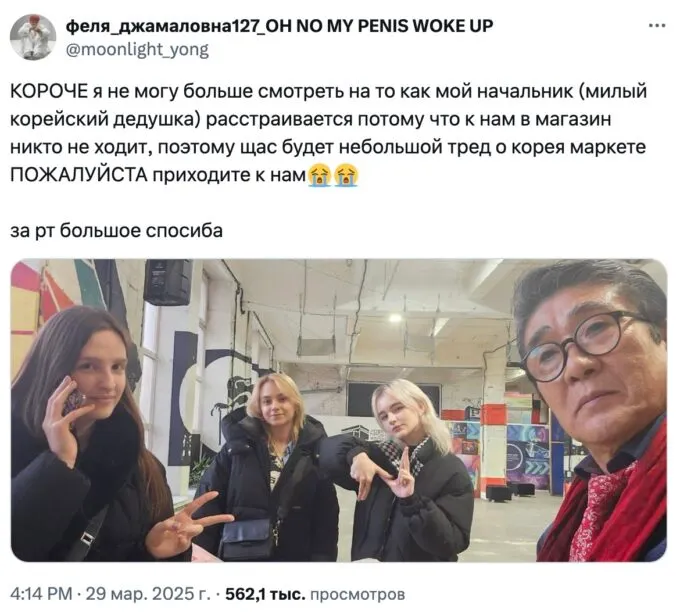Open the 4:14 PM timestamp link
This screenshot has width=680, height=616.
41,593
